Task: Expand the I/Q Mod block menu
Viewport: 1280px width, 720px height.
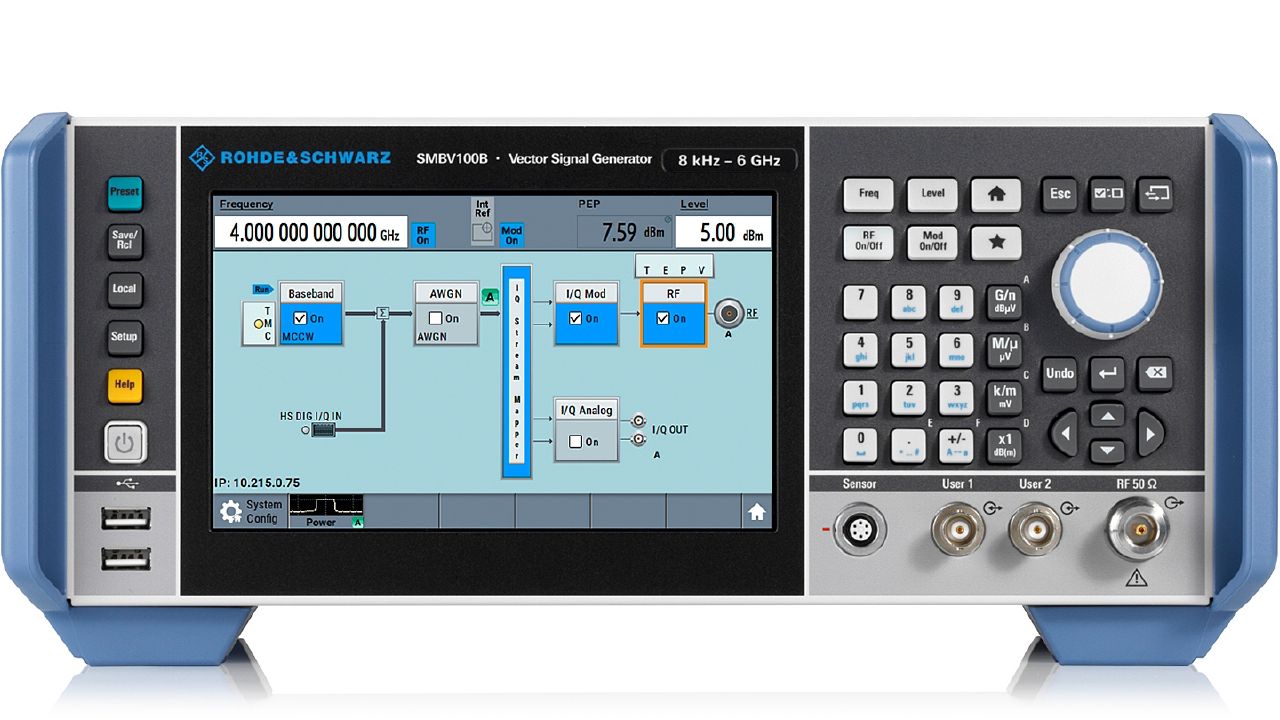Action: click(x=586, y=293)
